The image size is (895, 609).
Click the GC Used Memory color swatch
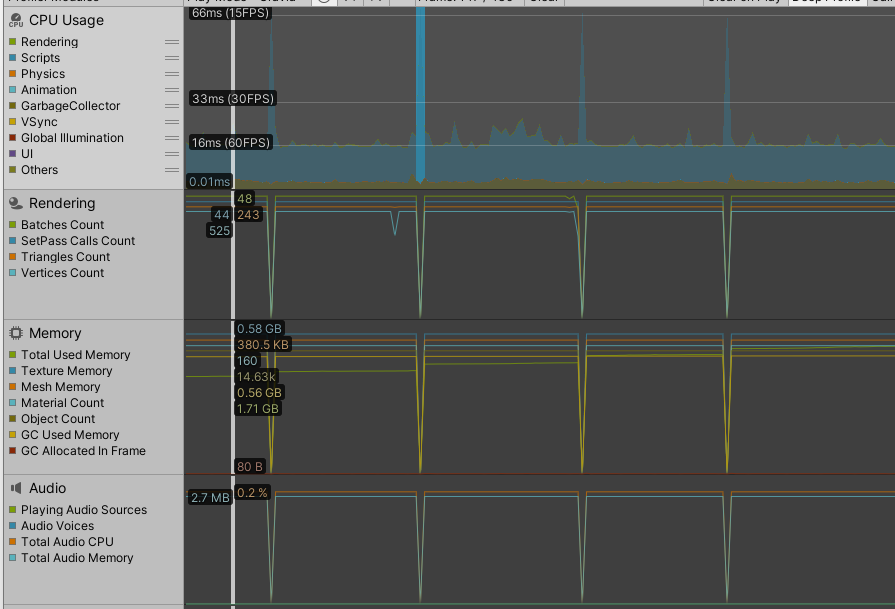(x=11, y=434)
